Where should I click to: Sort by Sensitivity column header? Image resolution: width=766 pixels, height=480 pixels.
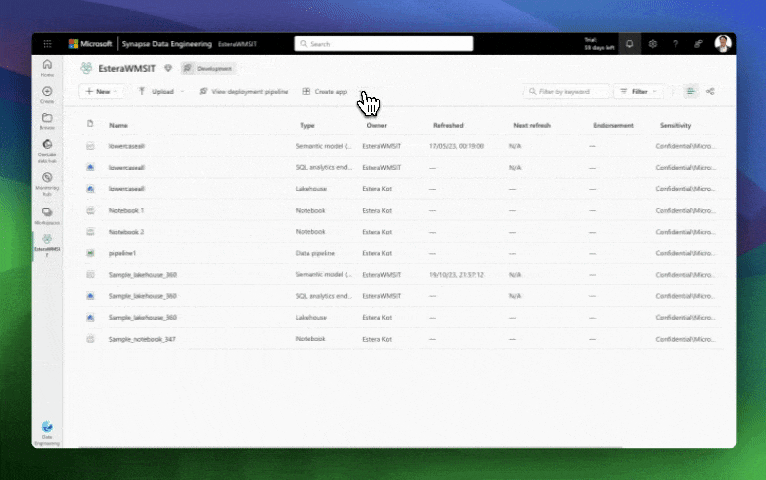point(675,125)
